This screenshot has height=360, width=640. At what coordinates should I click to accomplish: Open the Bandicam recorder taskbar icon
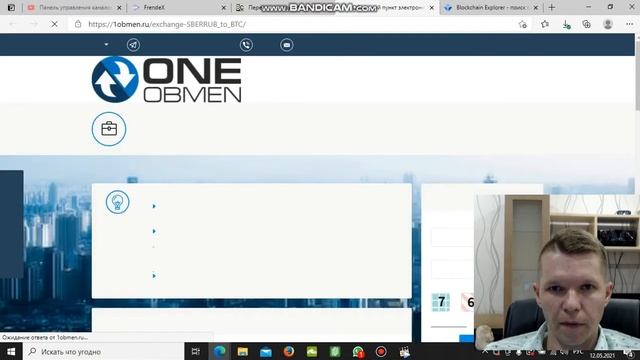381,351
